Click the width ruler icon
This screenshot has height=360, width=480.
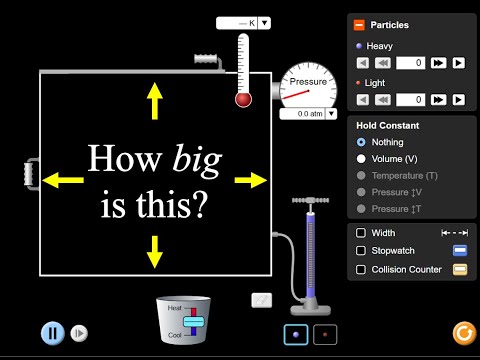pyautogui.click(x=455, y=233)
